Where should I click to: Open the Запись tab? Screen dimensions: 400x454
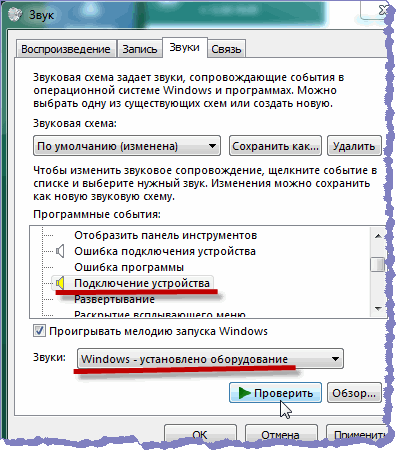(140, 49)
